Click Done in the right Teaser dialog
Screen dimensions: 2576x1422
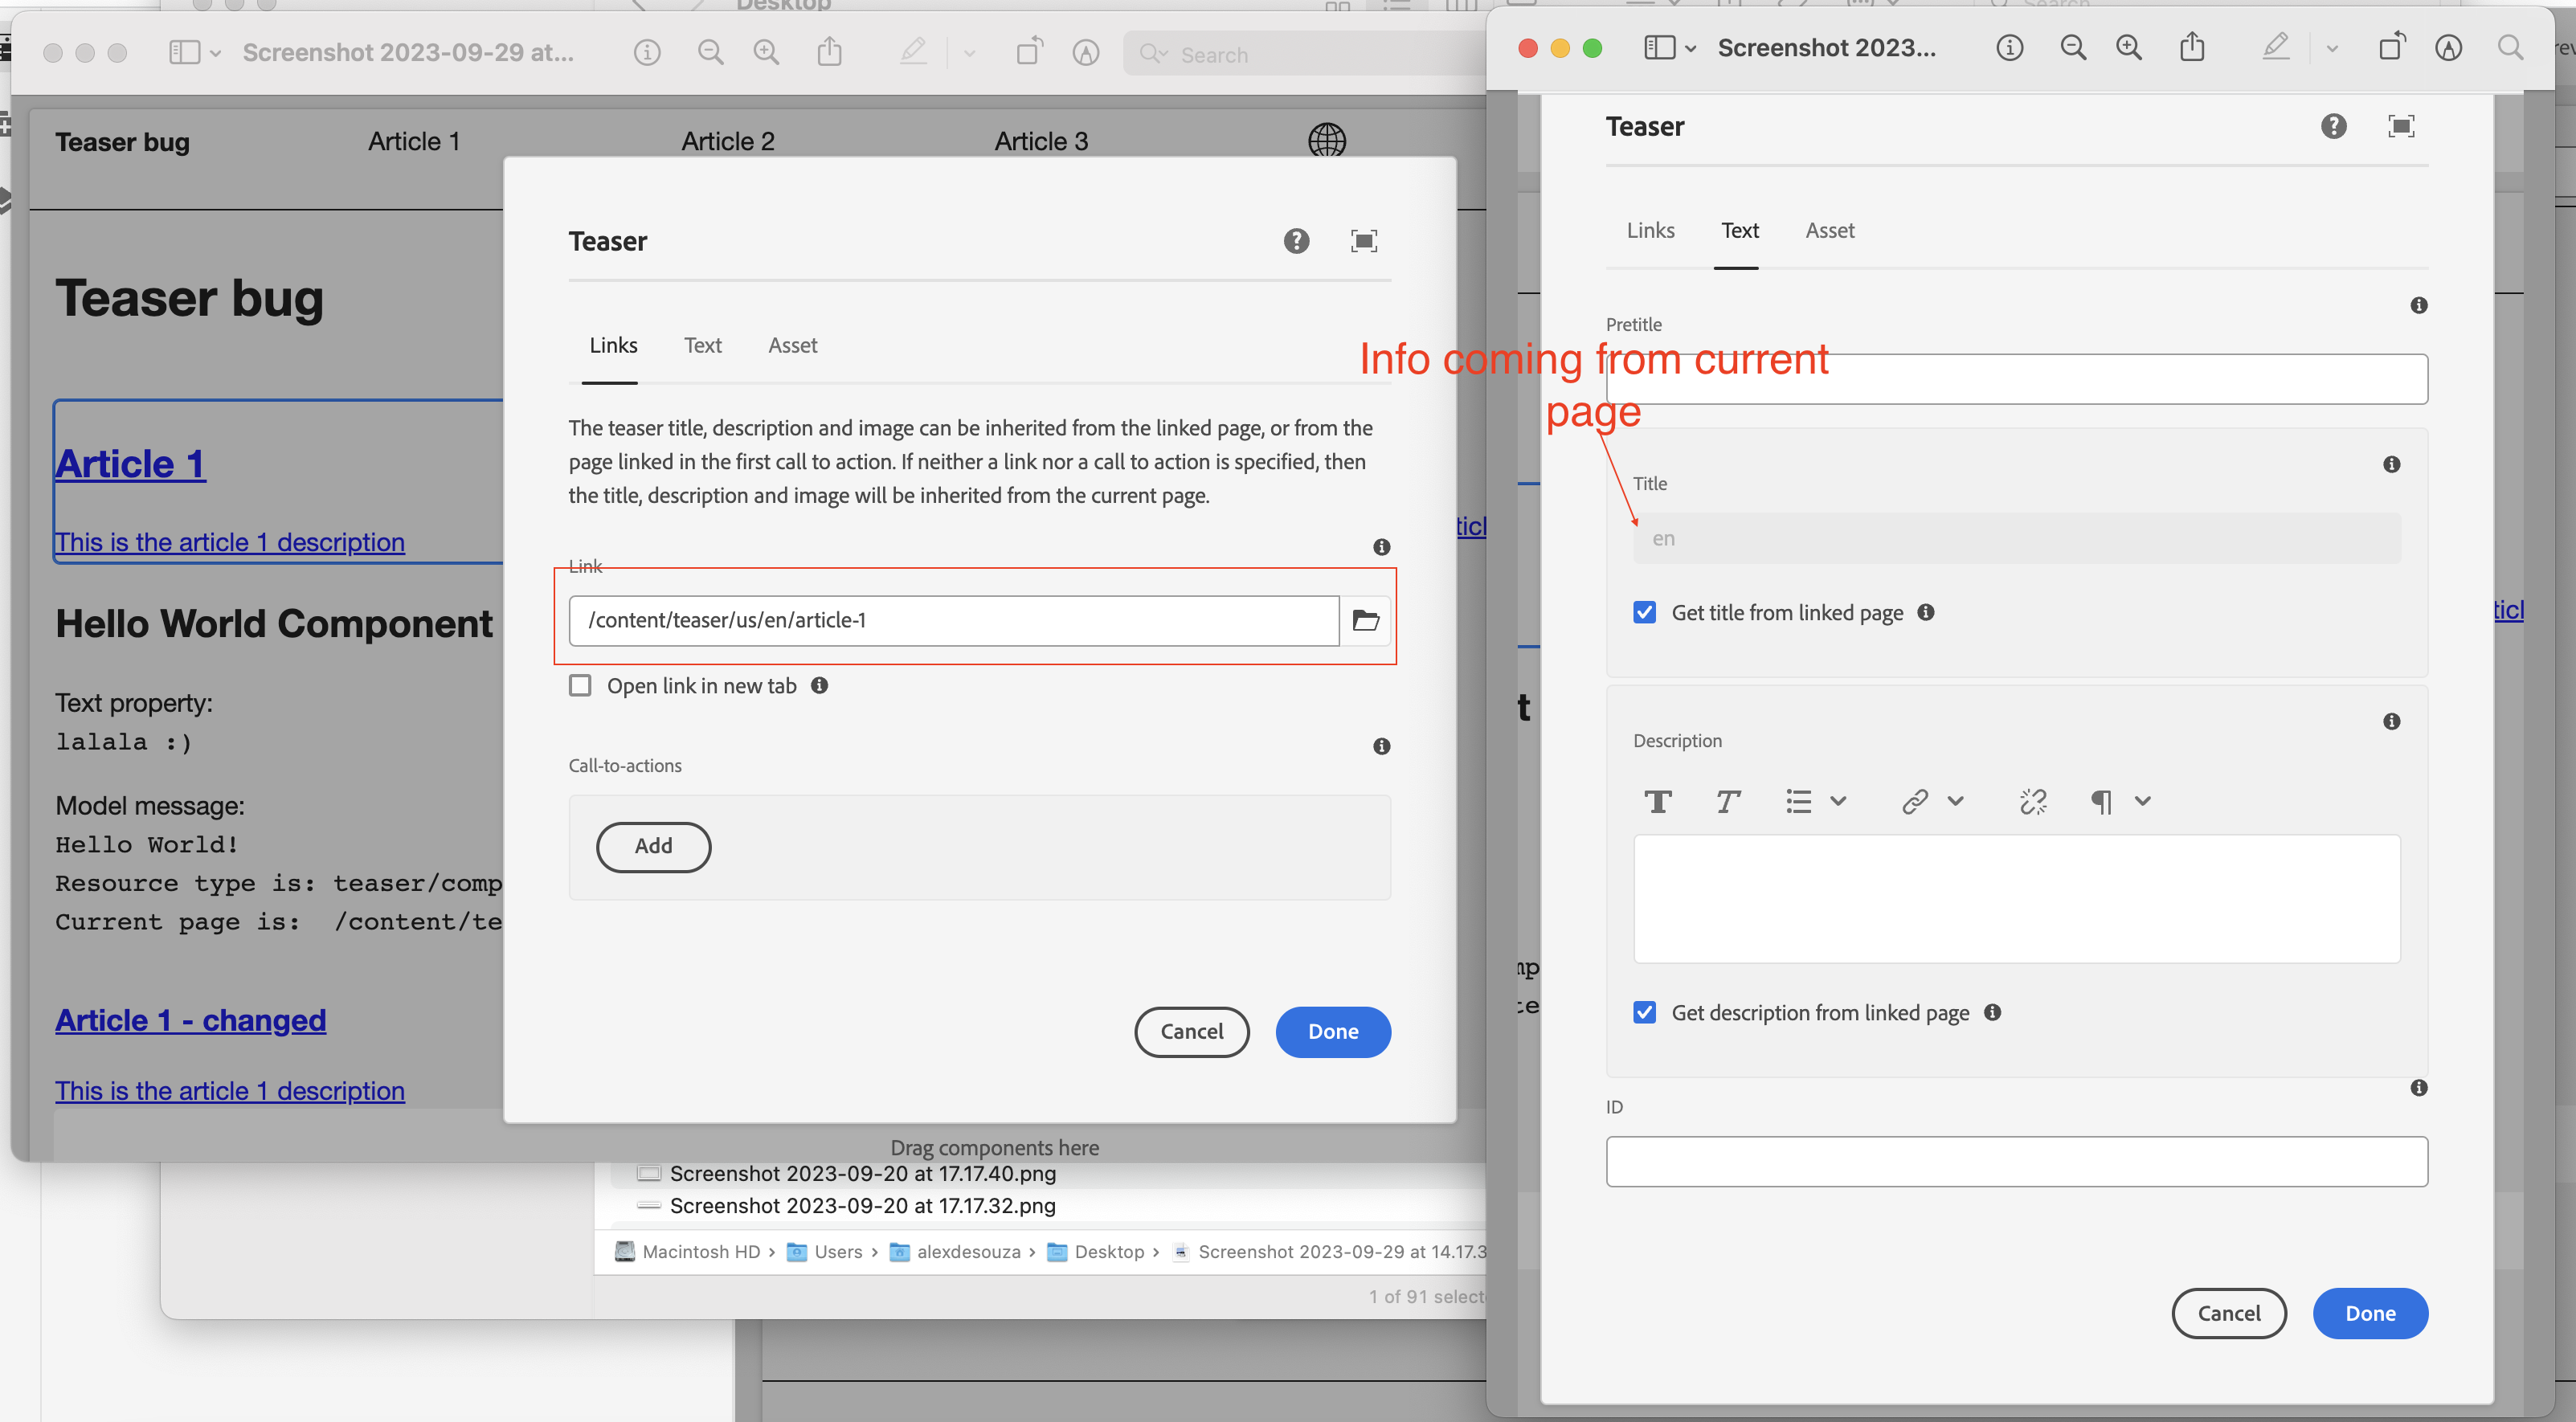tap(2370, 1314)
